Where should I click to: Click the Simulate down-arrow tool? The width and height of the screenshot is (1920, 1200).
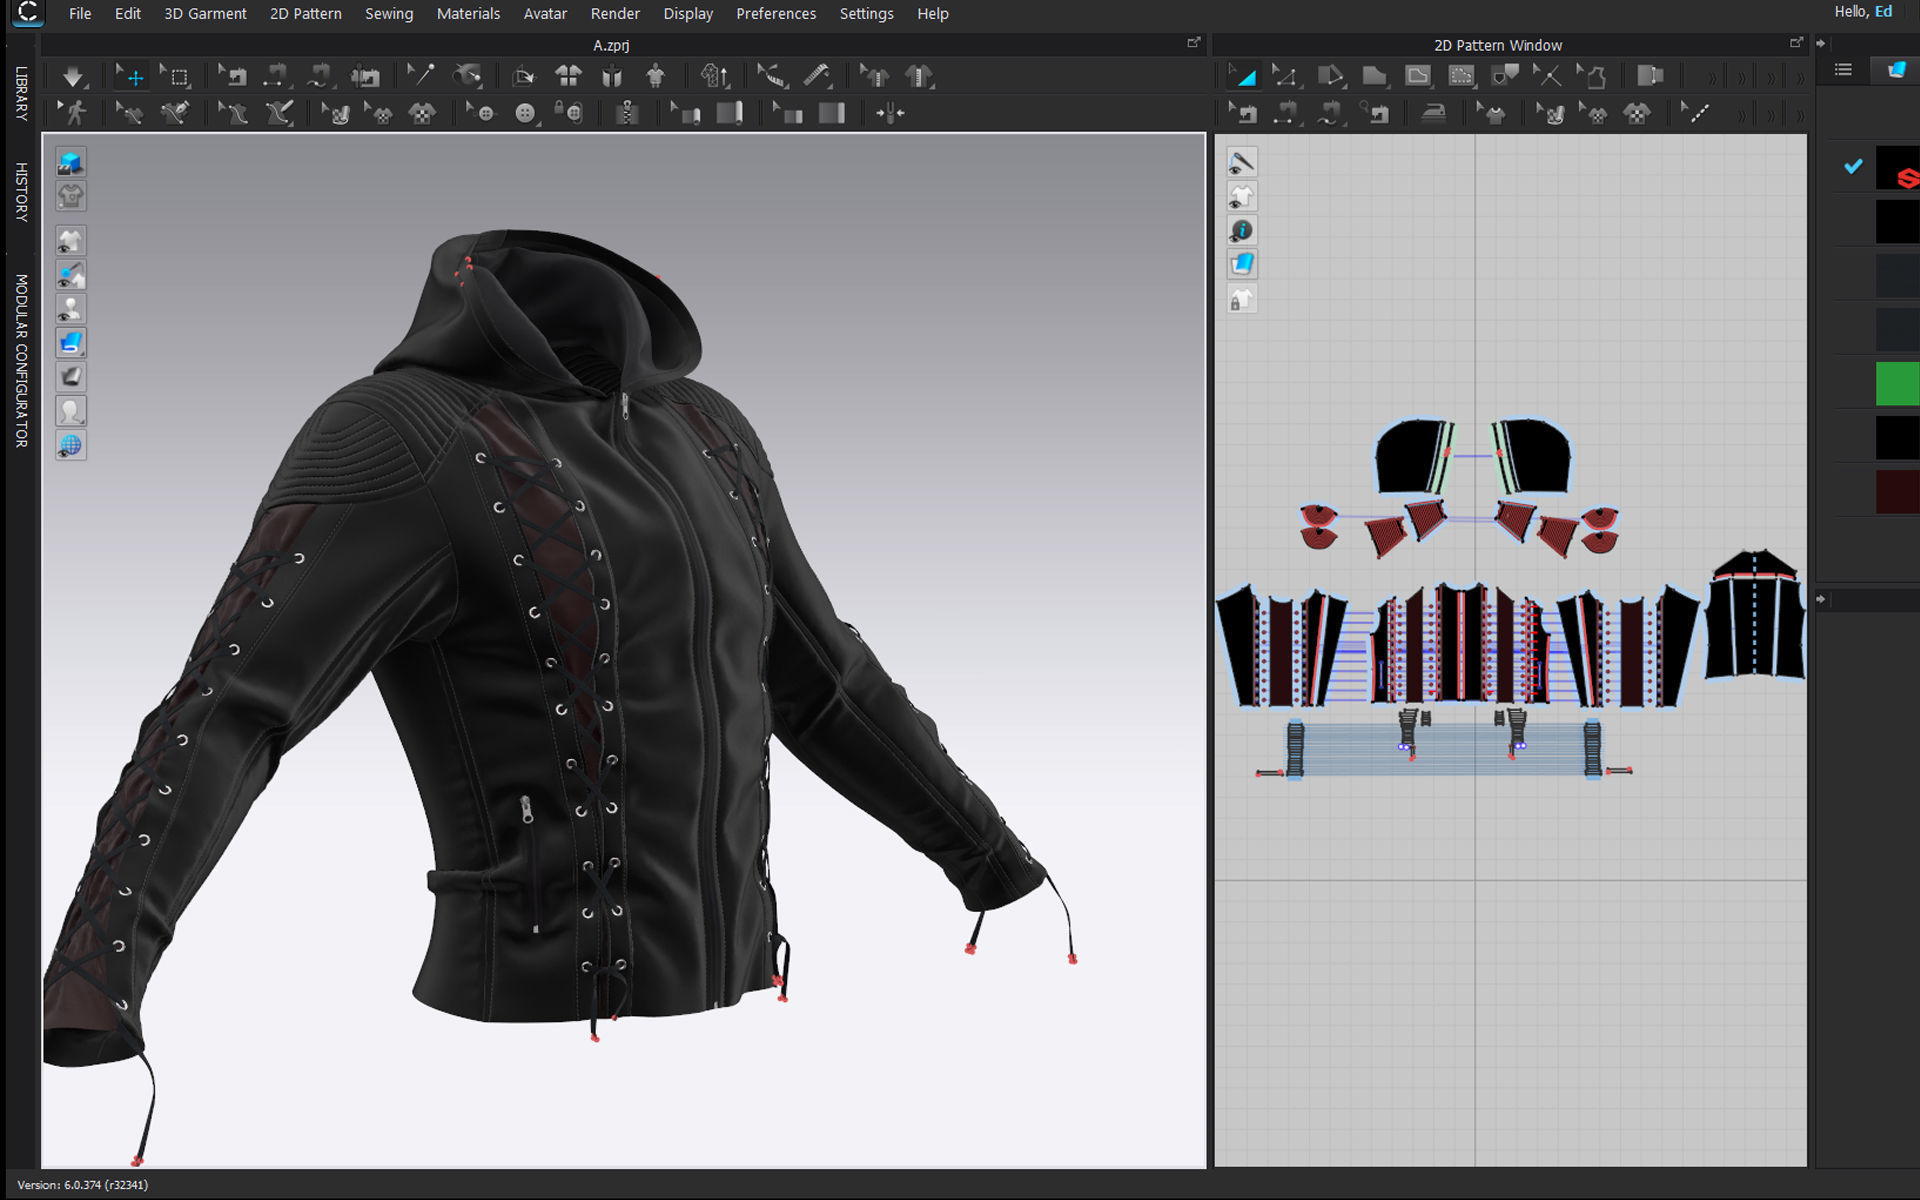point(73,76)
